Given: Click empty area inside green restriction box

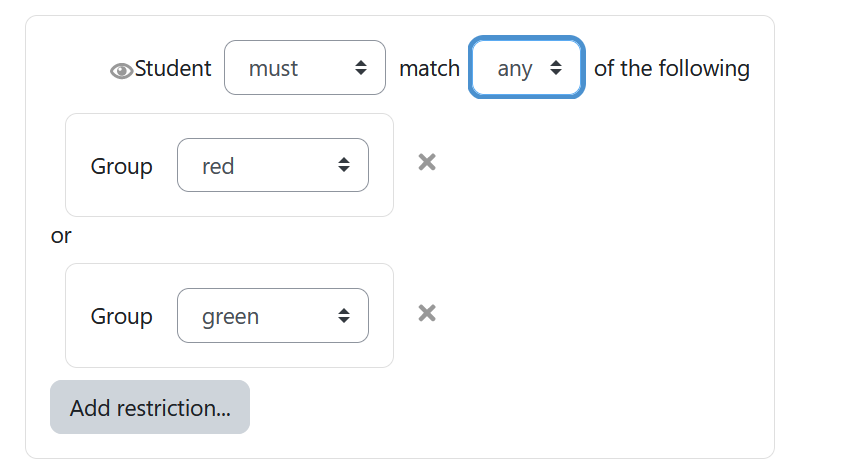Looking at the screenshot, I should click(x=230, y=355).
